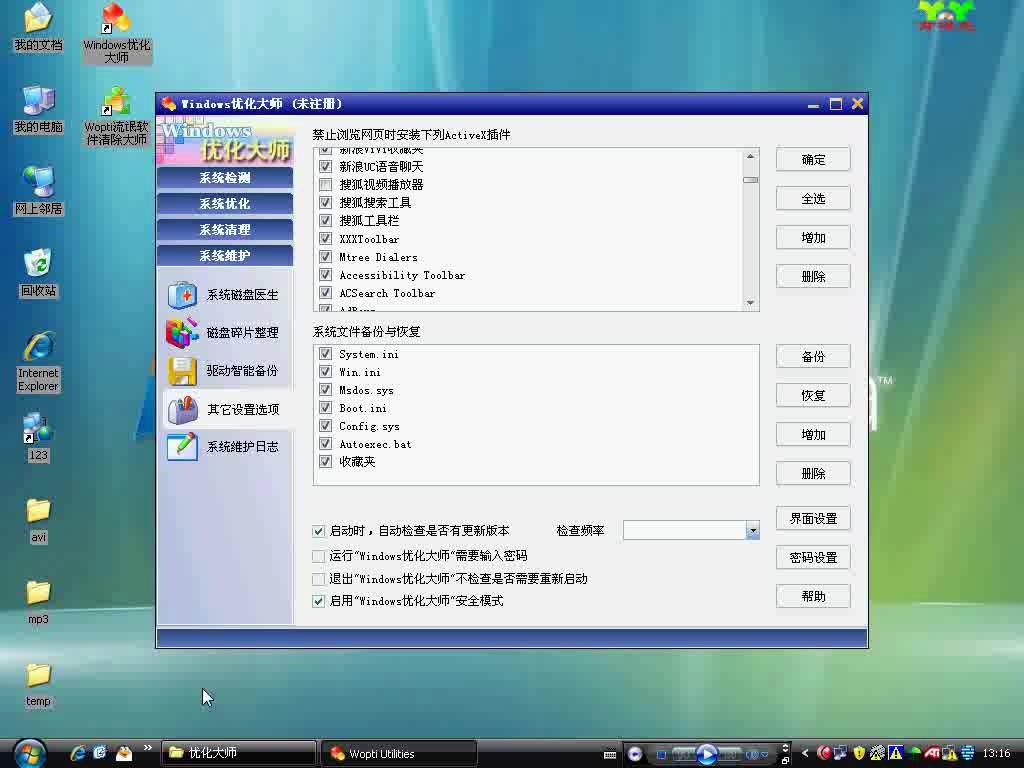Open 界面设置 interface settings
This screenshot has height=768, width=1024.
coord(813,519)
